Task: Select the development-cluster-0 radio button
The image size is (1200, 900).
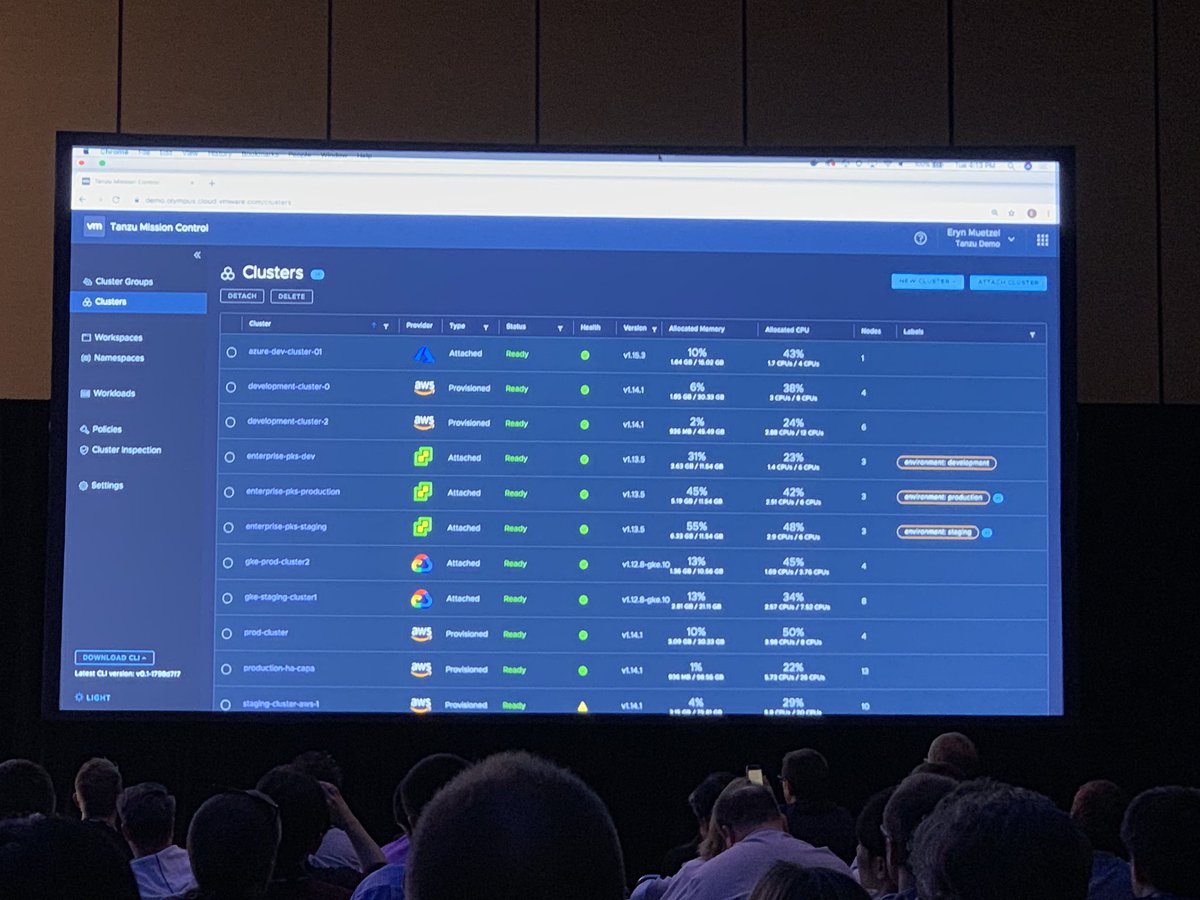Action: pos(231,387)
